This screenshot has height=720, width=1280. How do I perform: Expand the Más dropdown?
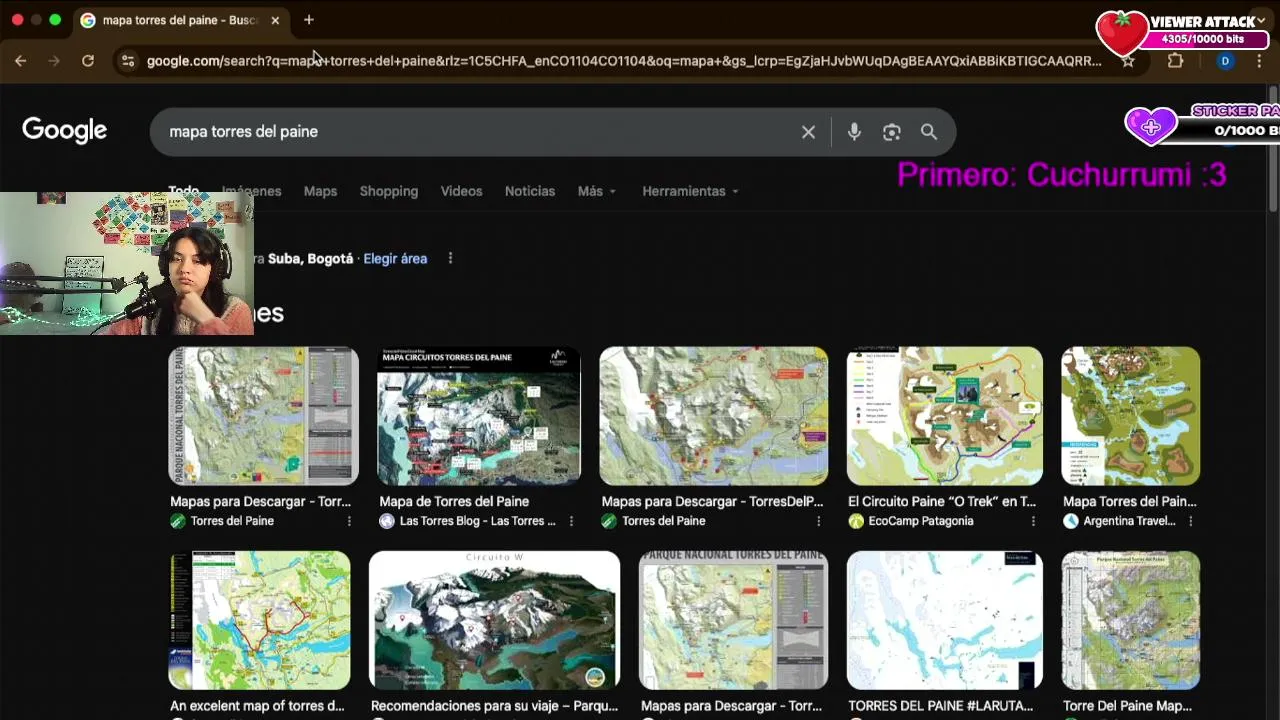point(597,191)
